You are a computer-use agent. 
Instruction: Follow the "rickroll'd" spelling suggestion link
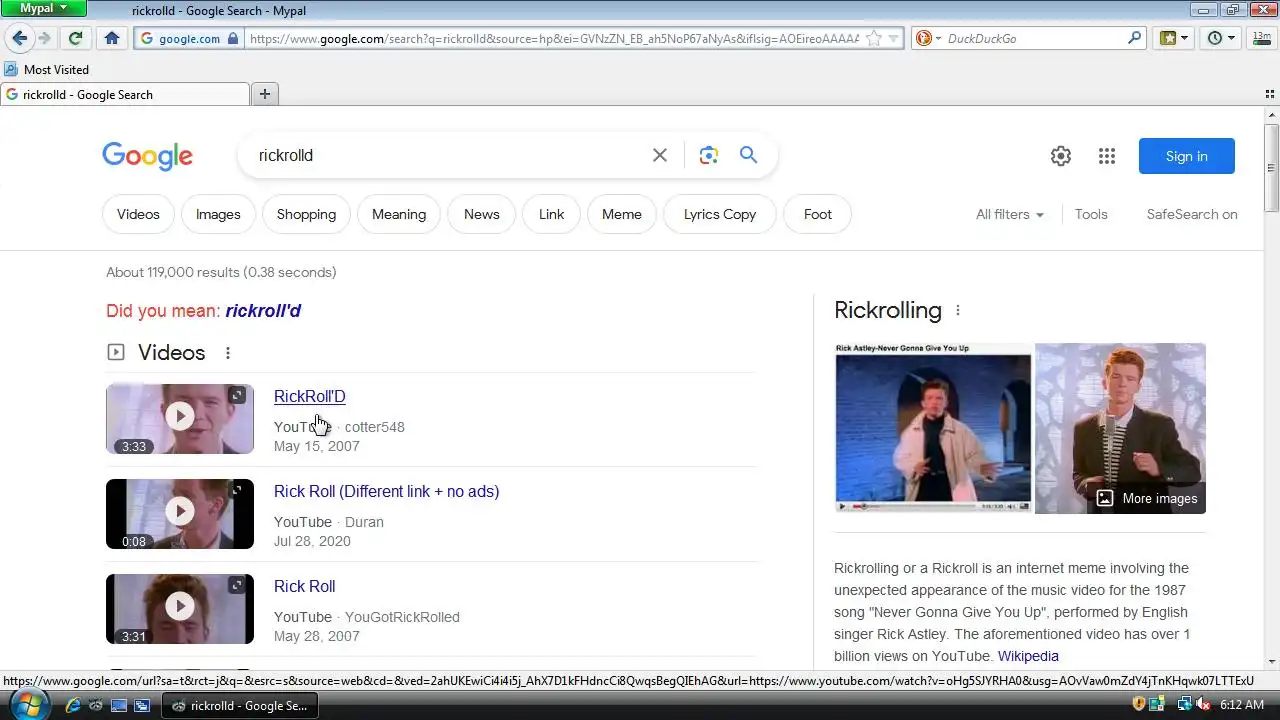pyautogui.click(x=263, y=310)
